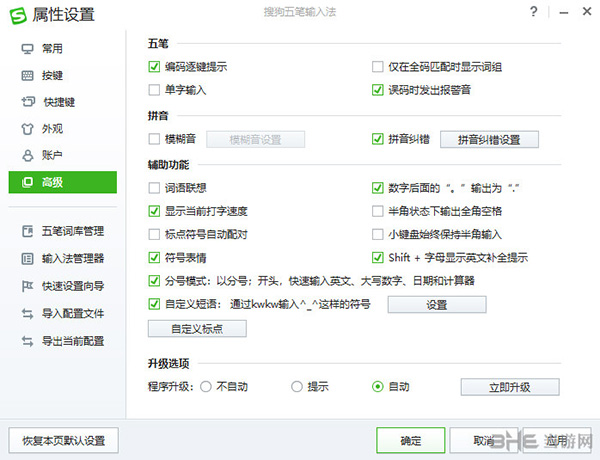Uncheck 显示当前打字速度
Viewport: 600px width, 460px height.
click(154, 211)
